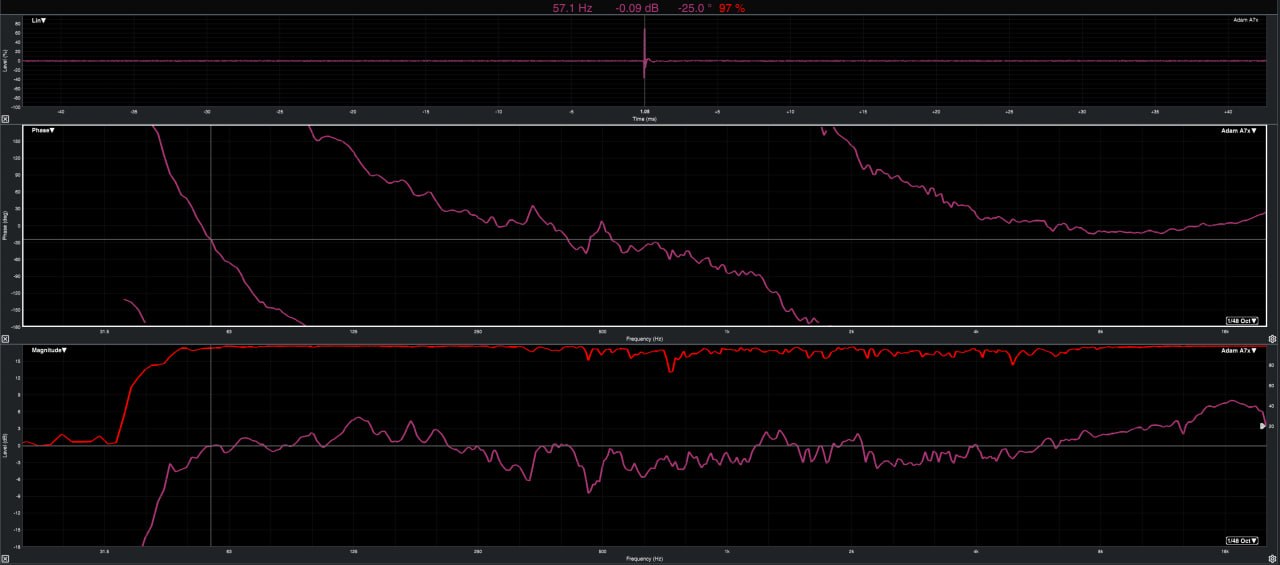
Task: Open 1/48 Oct smoothing dropdown in Magnitude plot
Action: (1242, 540)
